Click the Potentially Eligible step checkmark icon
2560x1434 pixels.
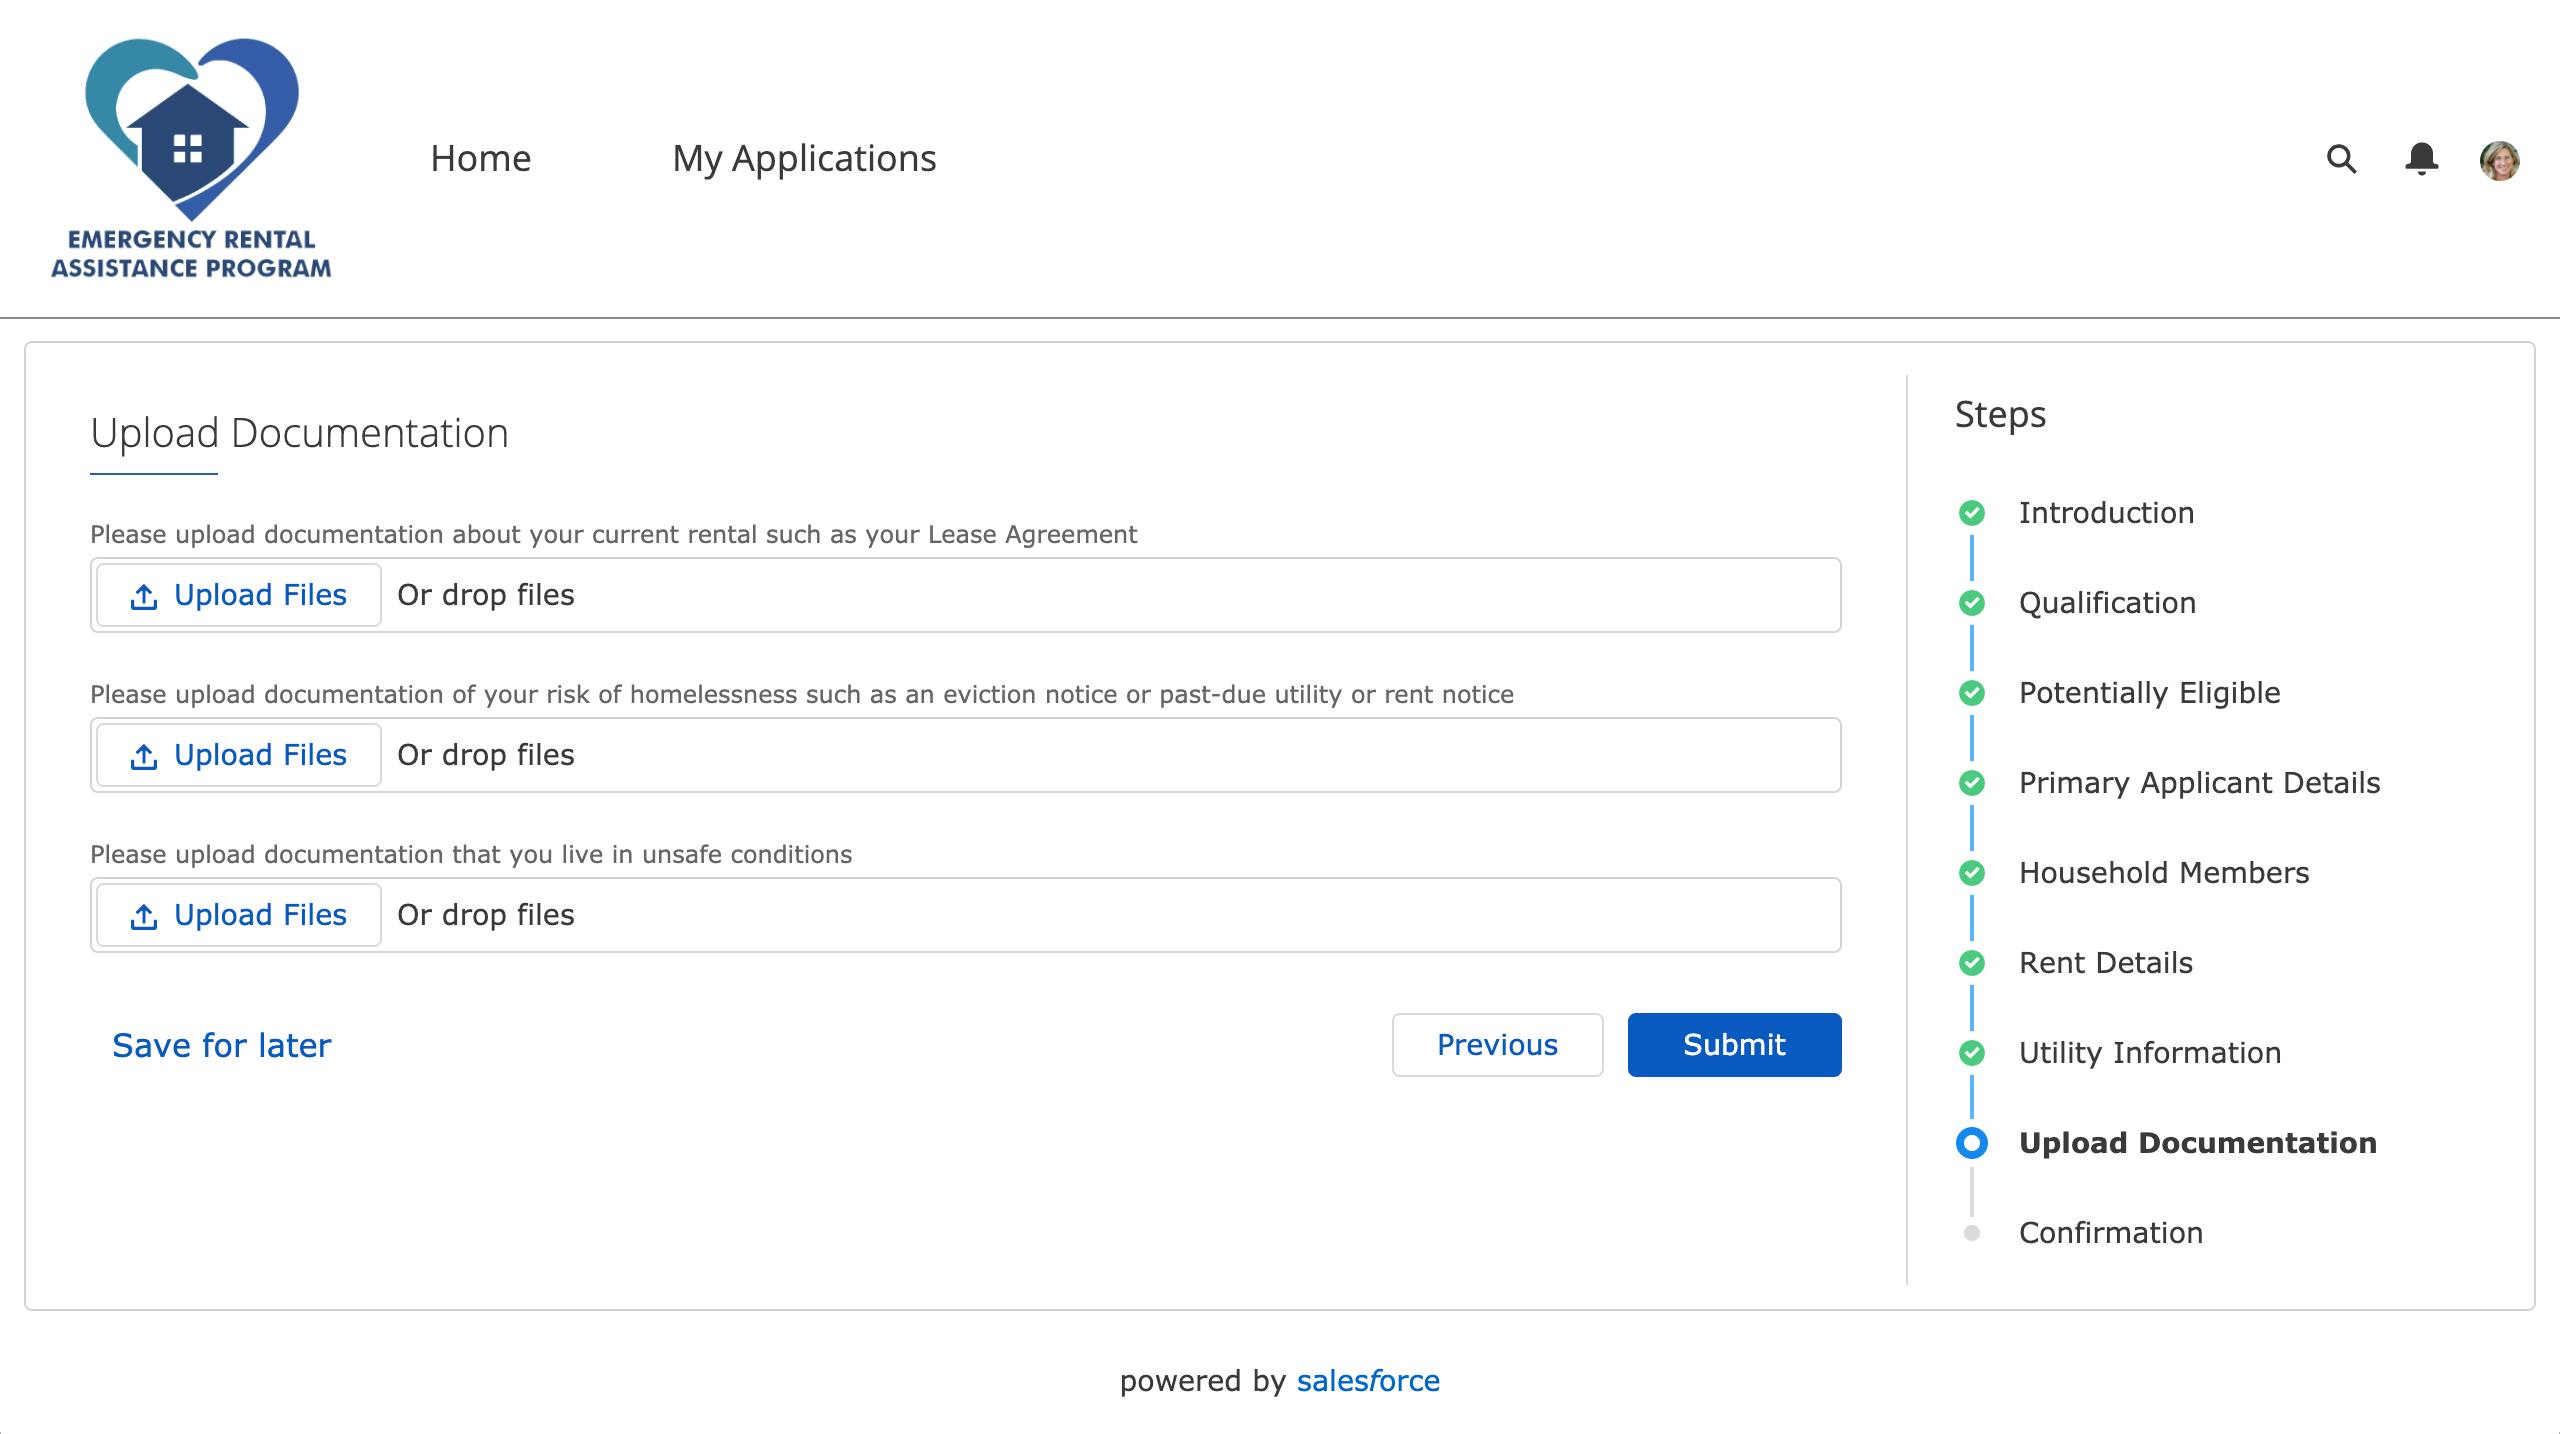click(x=1971, y=693)
